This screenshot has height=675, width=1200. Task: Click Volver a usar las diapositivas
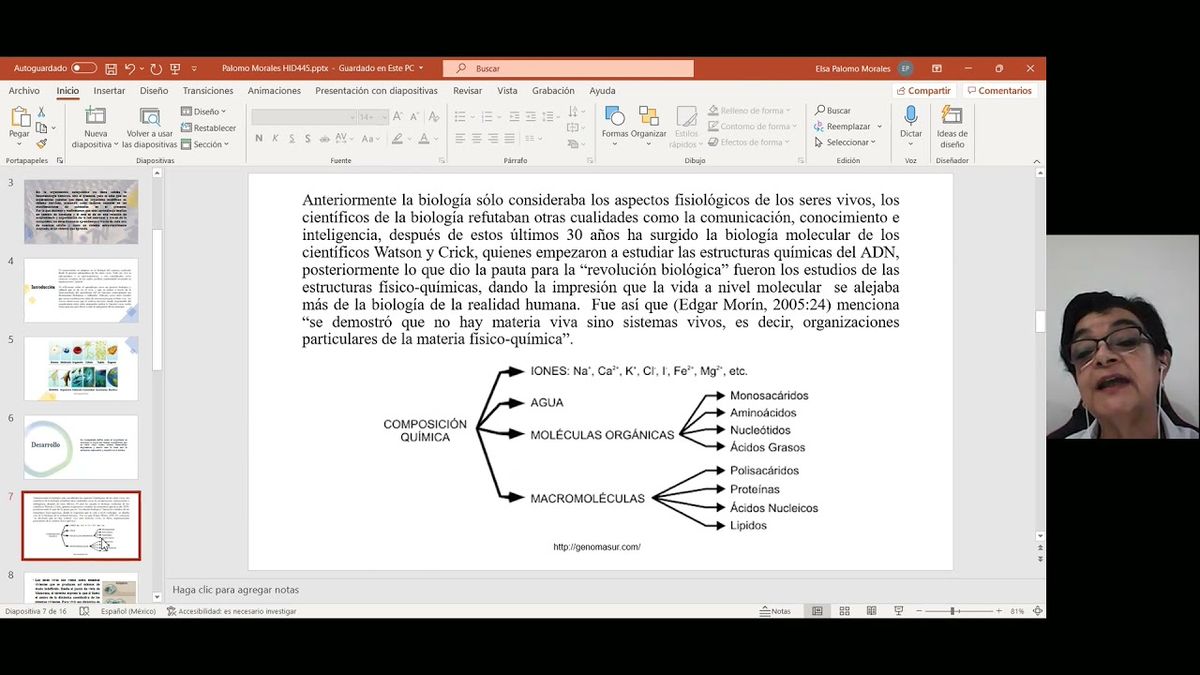click(149, 127)
